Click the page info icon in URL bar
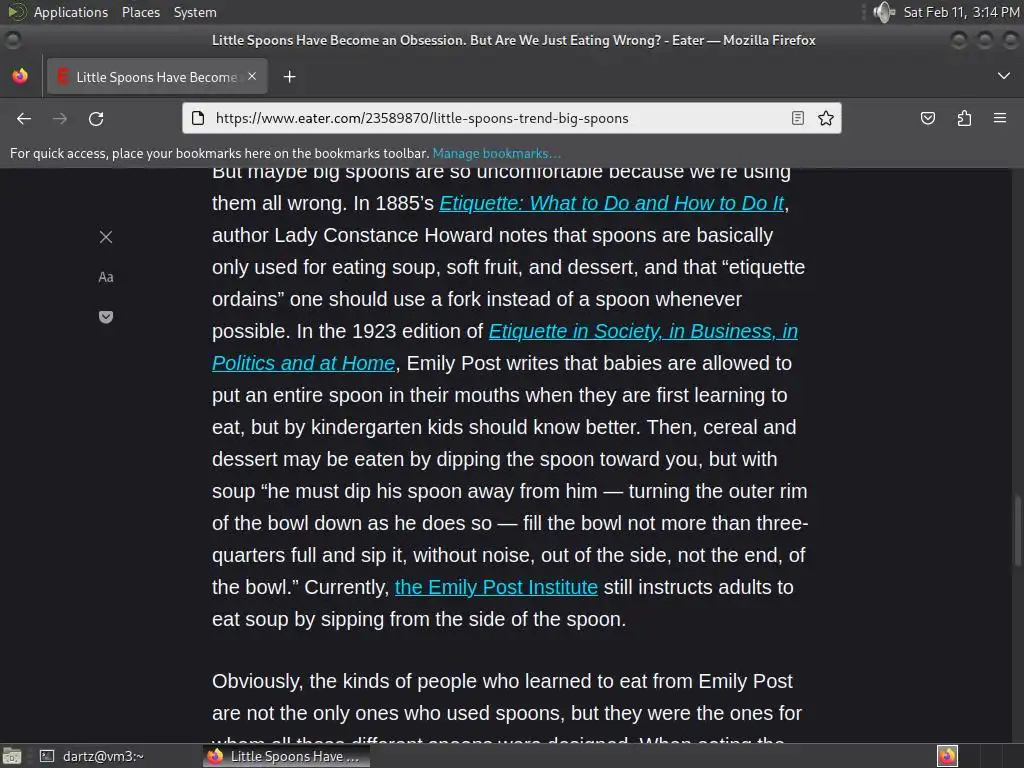1024x768 pixels. click(x=198, y=118)
